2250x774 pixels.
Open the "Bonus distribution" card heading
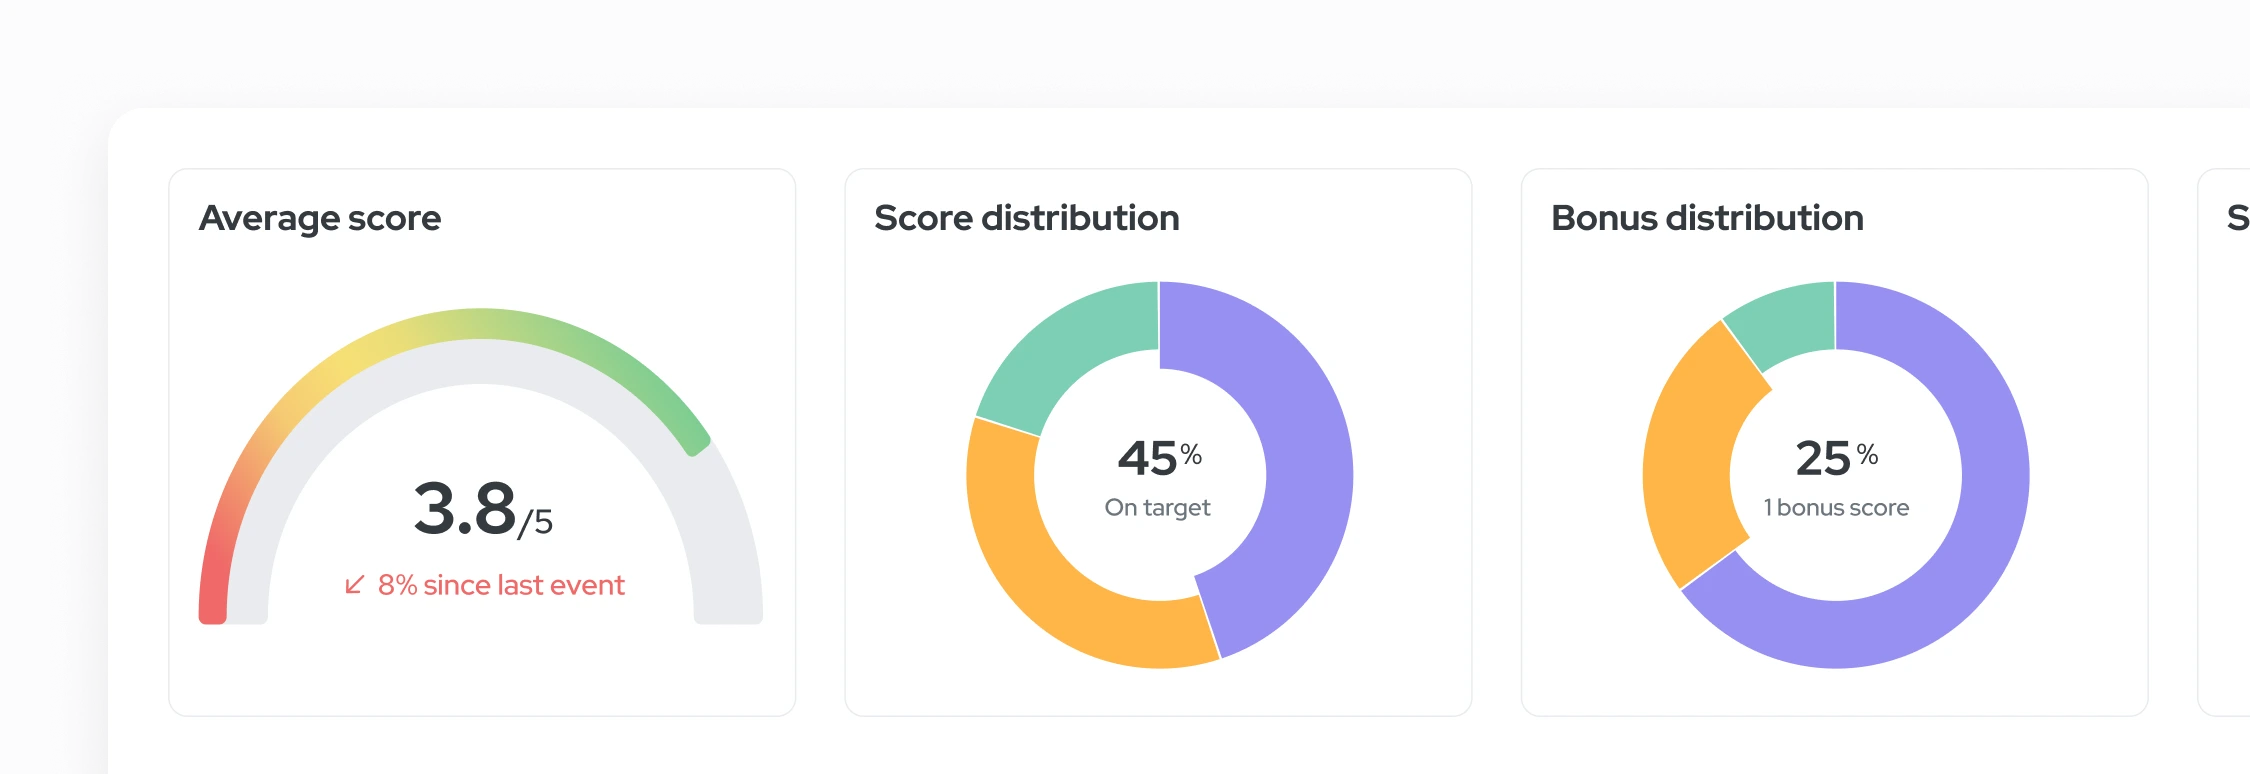(1707, 218)
